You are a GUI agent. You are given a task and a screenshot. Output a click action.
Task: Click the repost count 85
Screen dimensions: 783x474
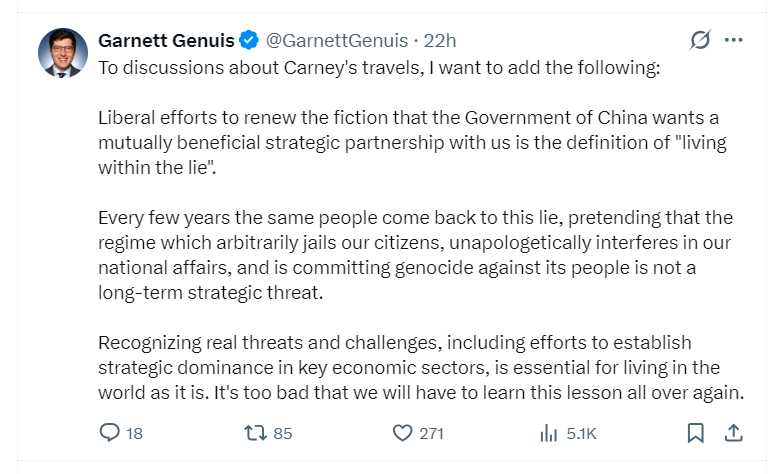point(282,434)
